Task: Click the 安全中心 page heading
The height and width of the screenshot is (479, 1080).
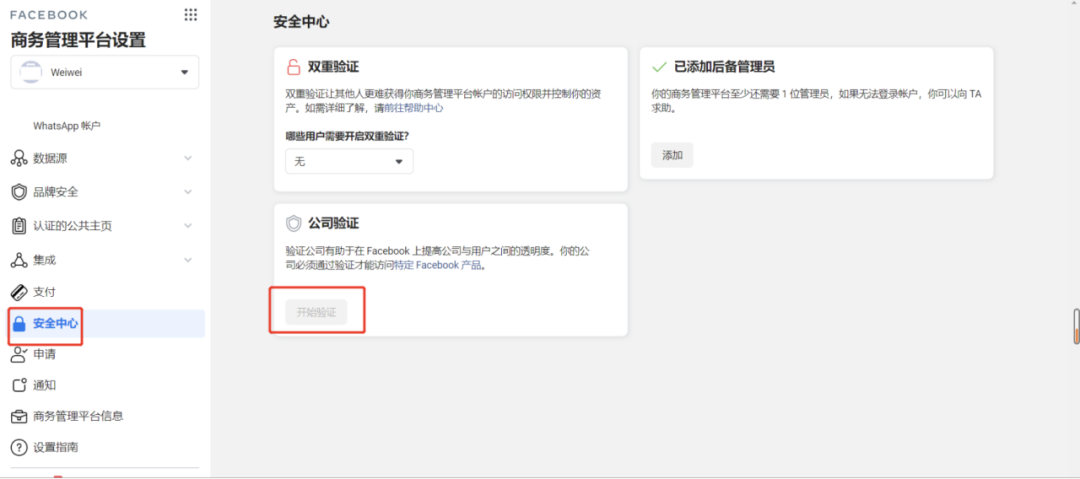Action: tap(301, 22)
